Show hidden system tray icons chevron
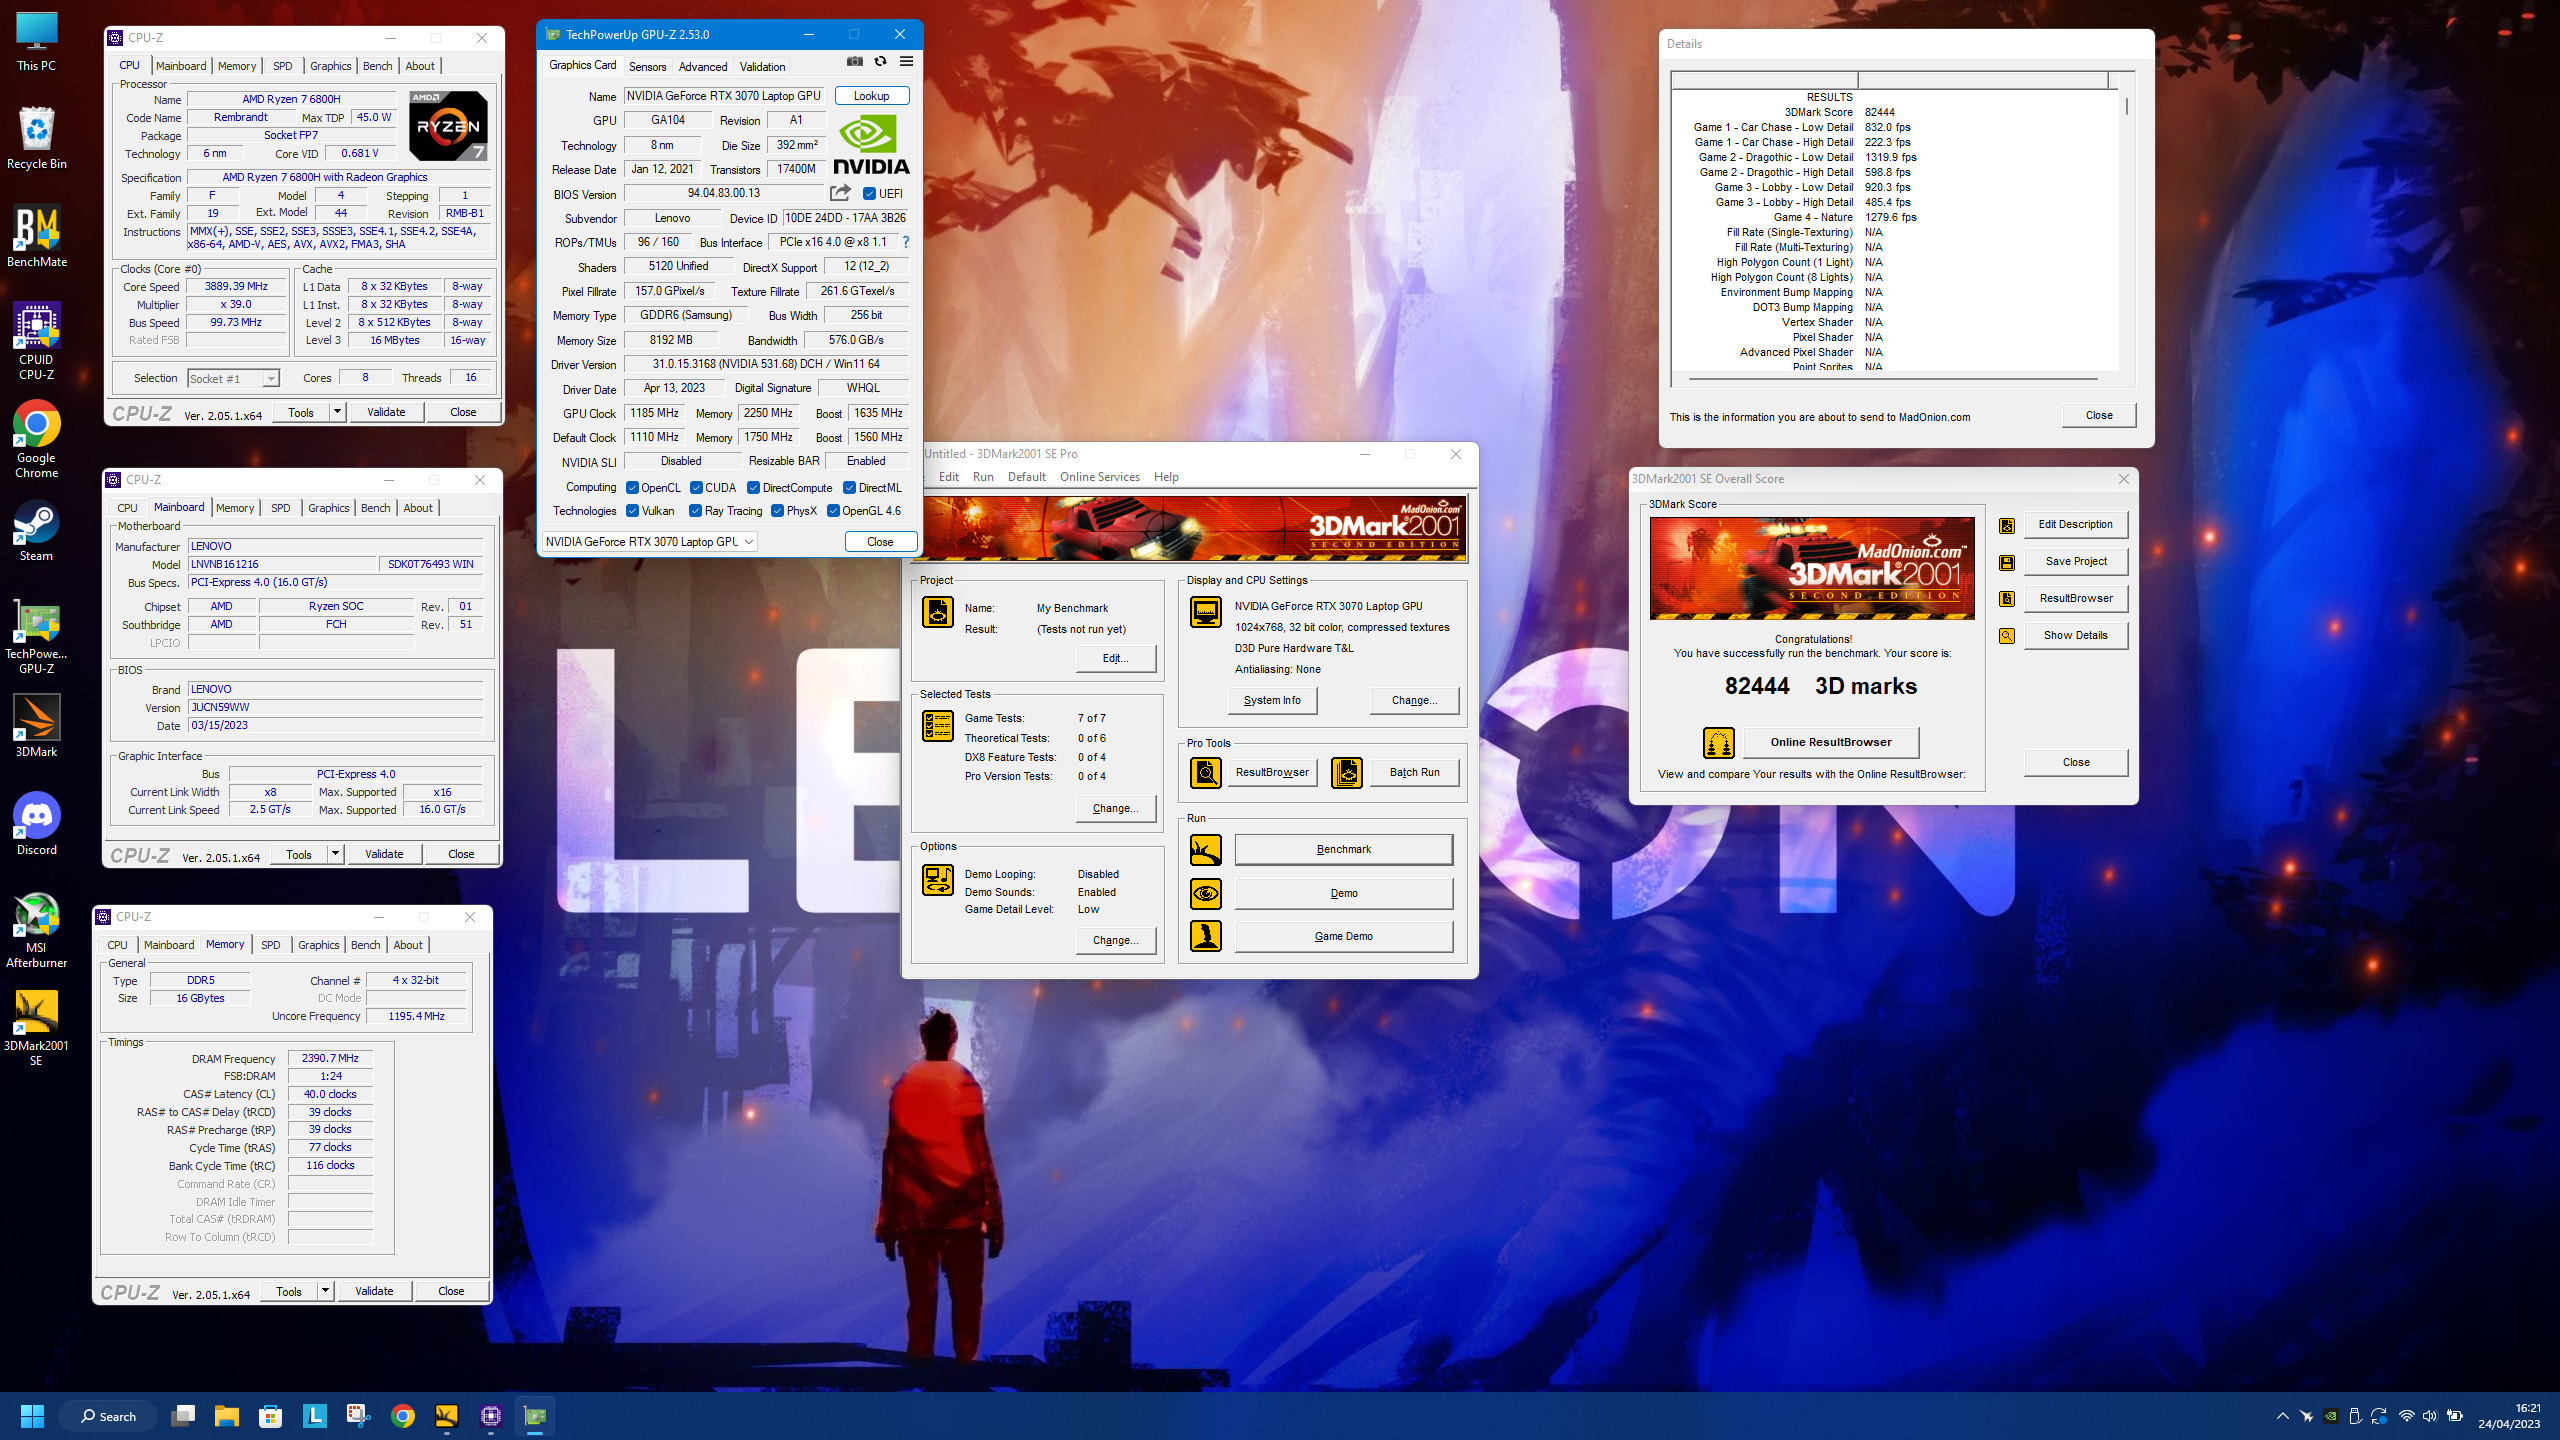The width and height of the screenshot is (2560, 1440). (x=2282, y=1416)
